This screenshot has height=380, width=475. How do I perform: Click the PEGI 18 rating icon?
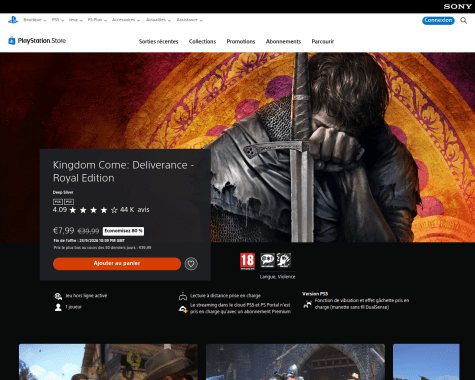[x=247, y=261]
